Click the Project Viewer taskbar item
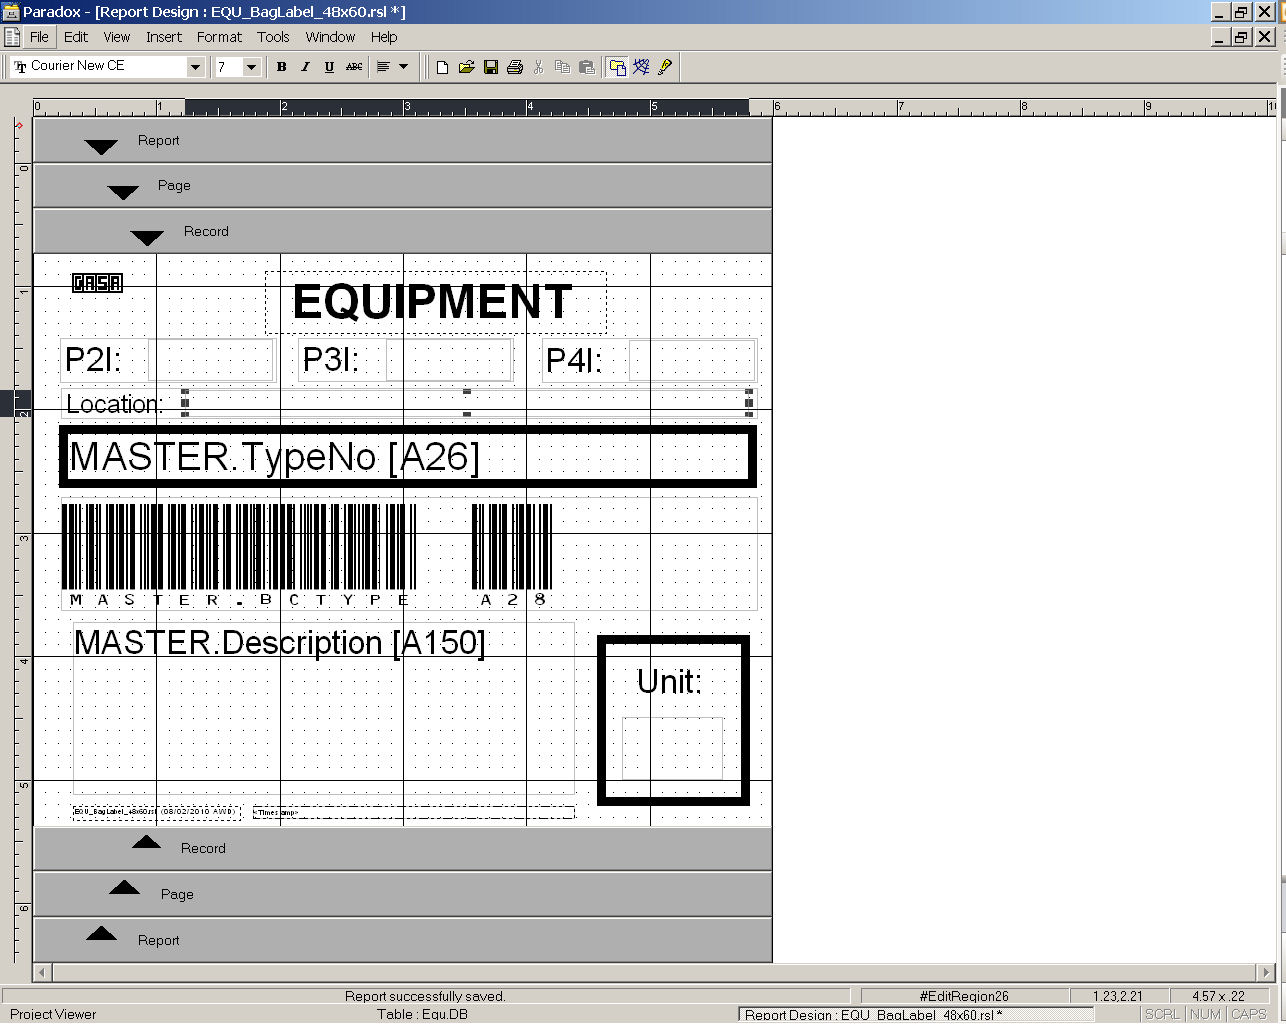The height and width of the screenshot is (1024, 1286). point(53,1014)
